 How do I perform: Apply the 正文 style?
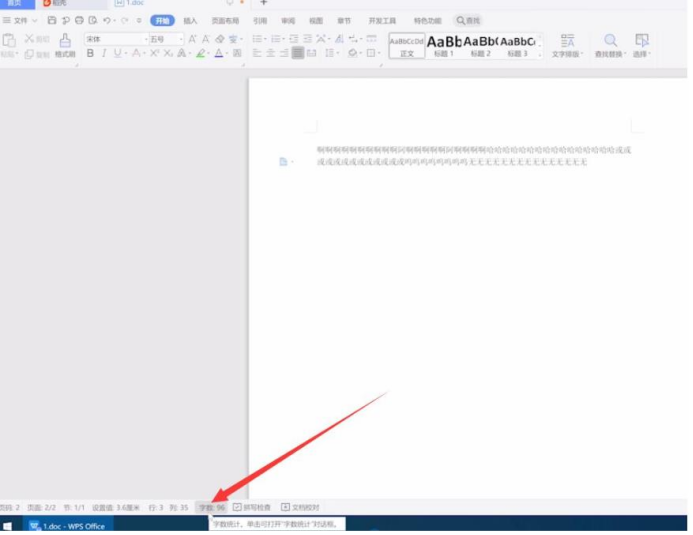click(x=407, y=46)
